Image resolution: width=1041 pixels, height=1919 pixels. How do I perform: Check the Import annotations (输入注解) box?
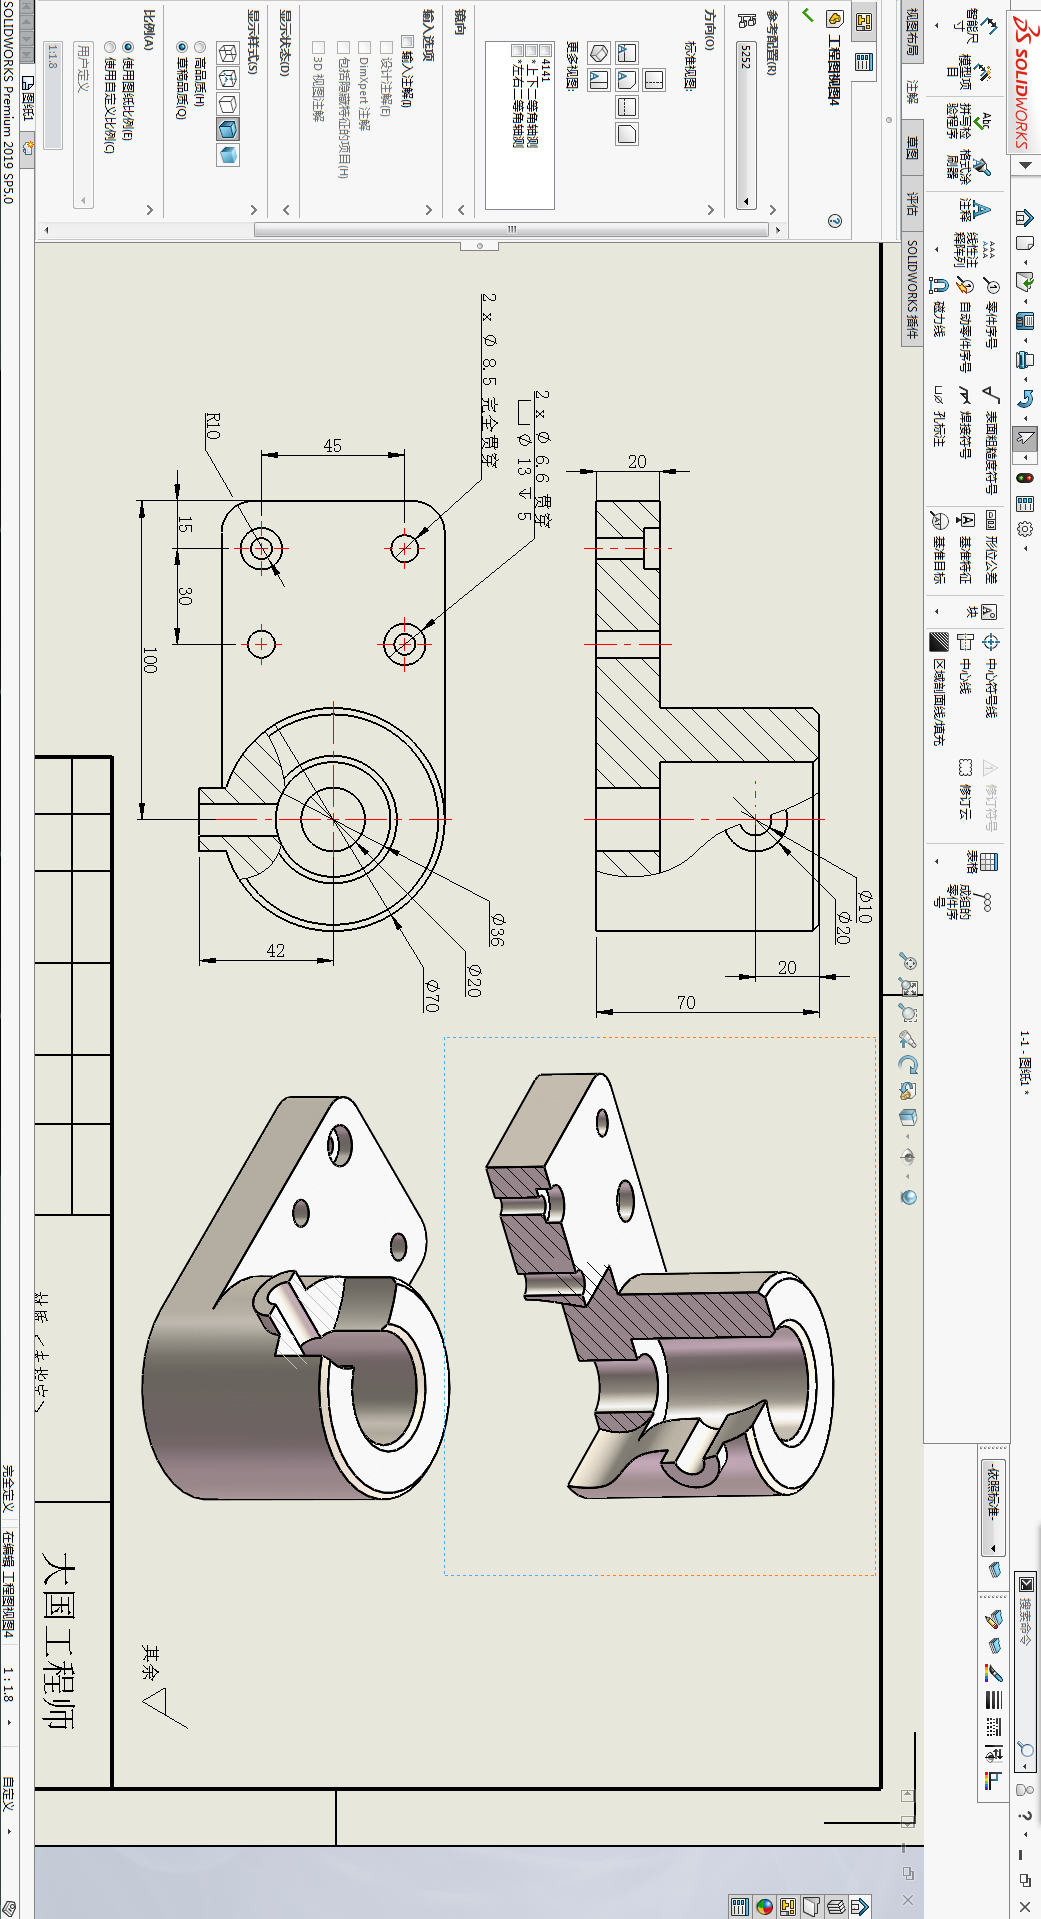point(408,42)
